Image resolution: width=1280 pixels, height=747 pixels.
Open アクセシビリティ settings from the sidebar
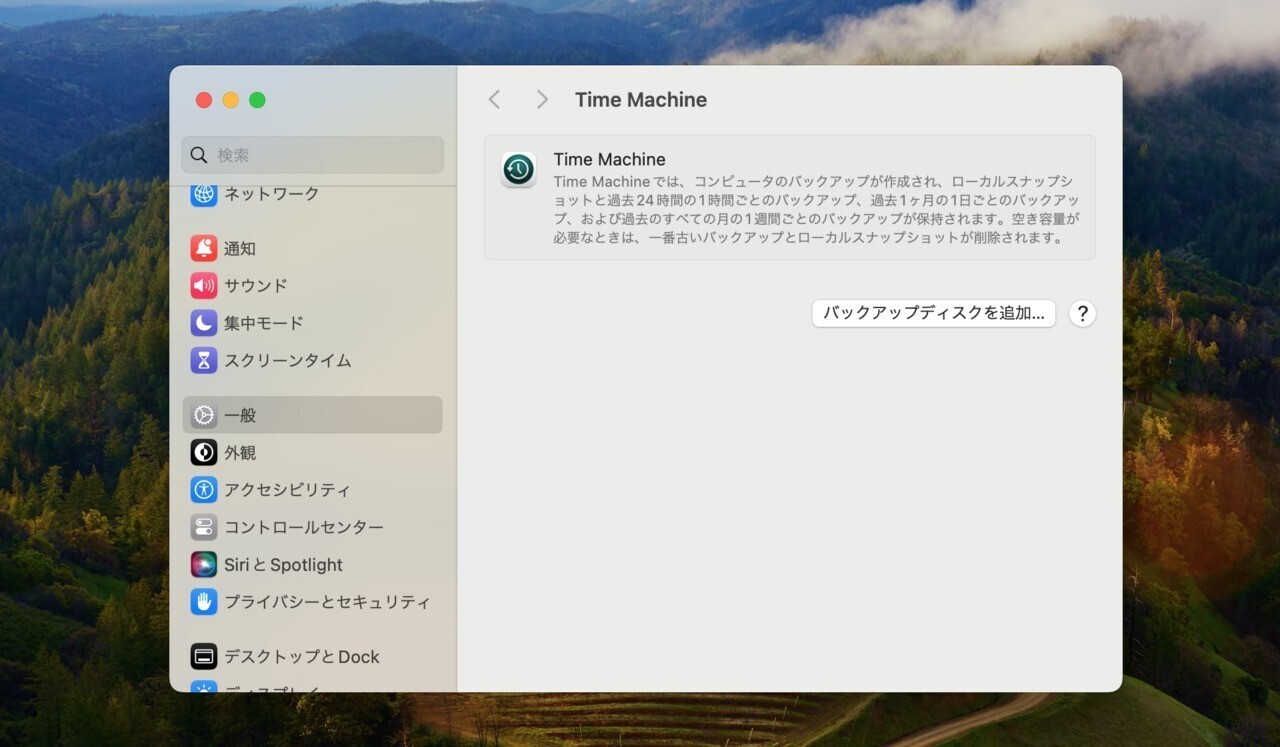point(312,490)
